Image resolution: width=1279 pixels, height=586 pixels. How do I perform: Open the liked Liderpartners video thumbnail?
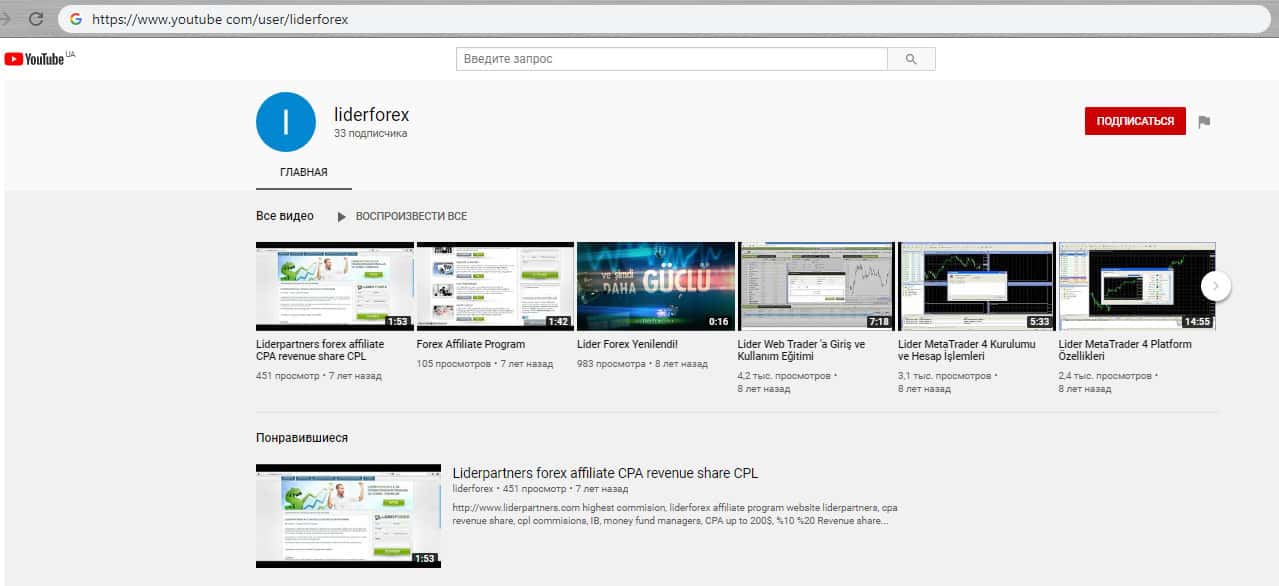coord(348,516)
